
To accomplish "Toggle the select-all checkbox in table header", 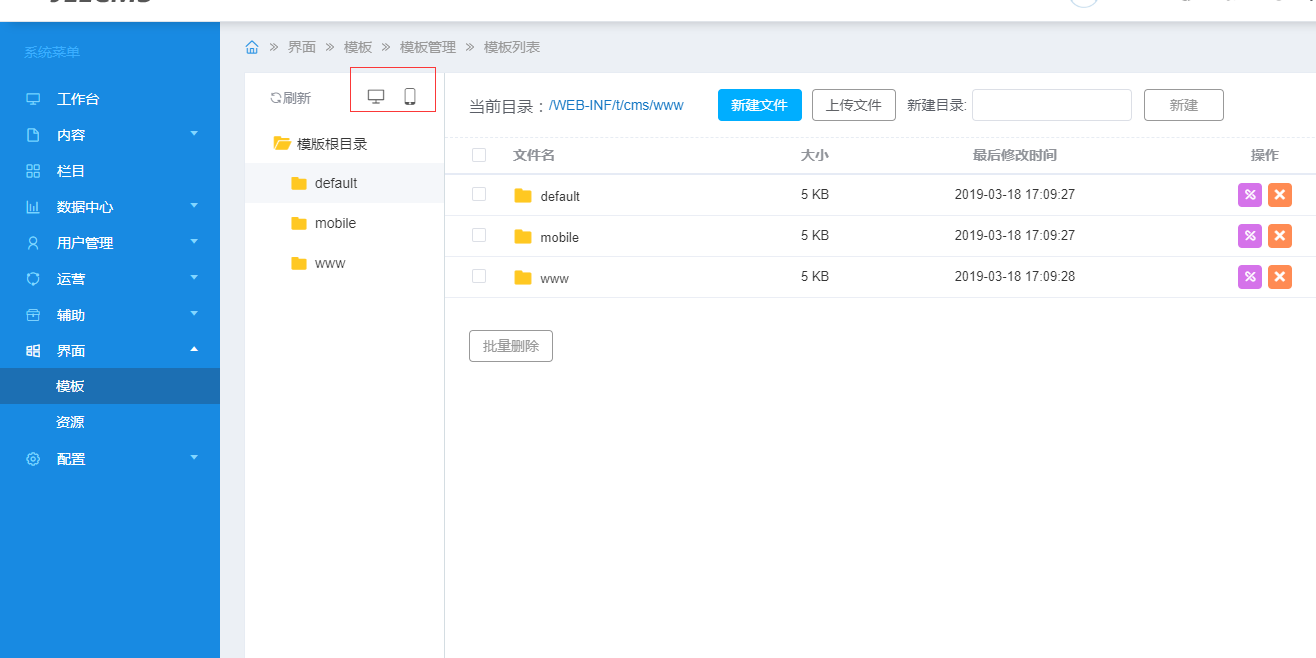I will (479, 155).
